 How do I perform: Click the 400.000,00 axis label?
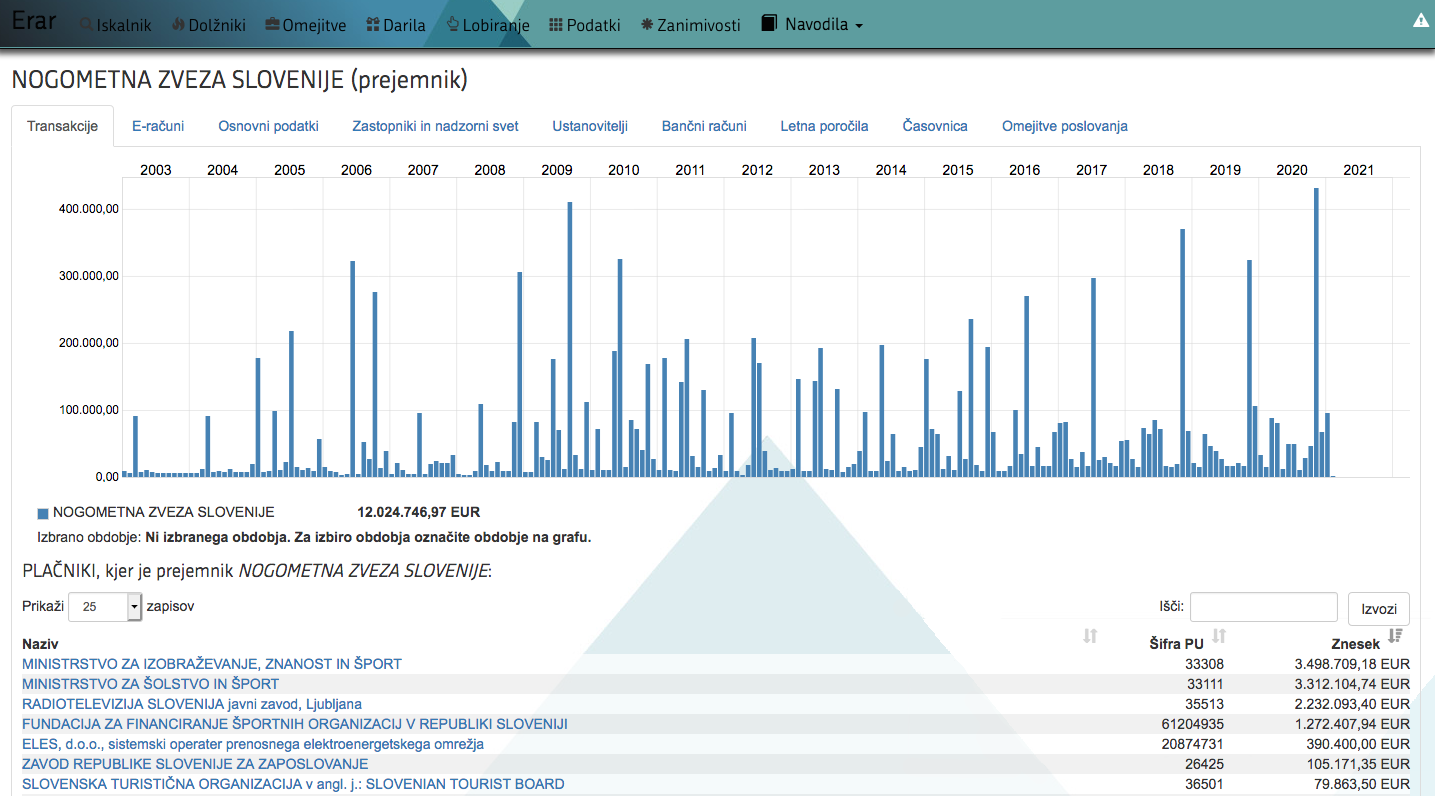[90, 209]
